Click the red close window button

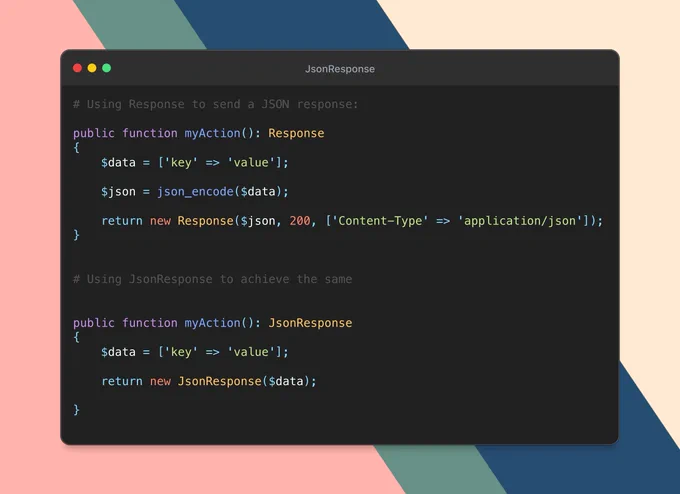pos(78,68)
